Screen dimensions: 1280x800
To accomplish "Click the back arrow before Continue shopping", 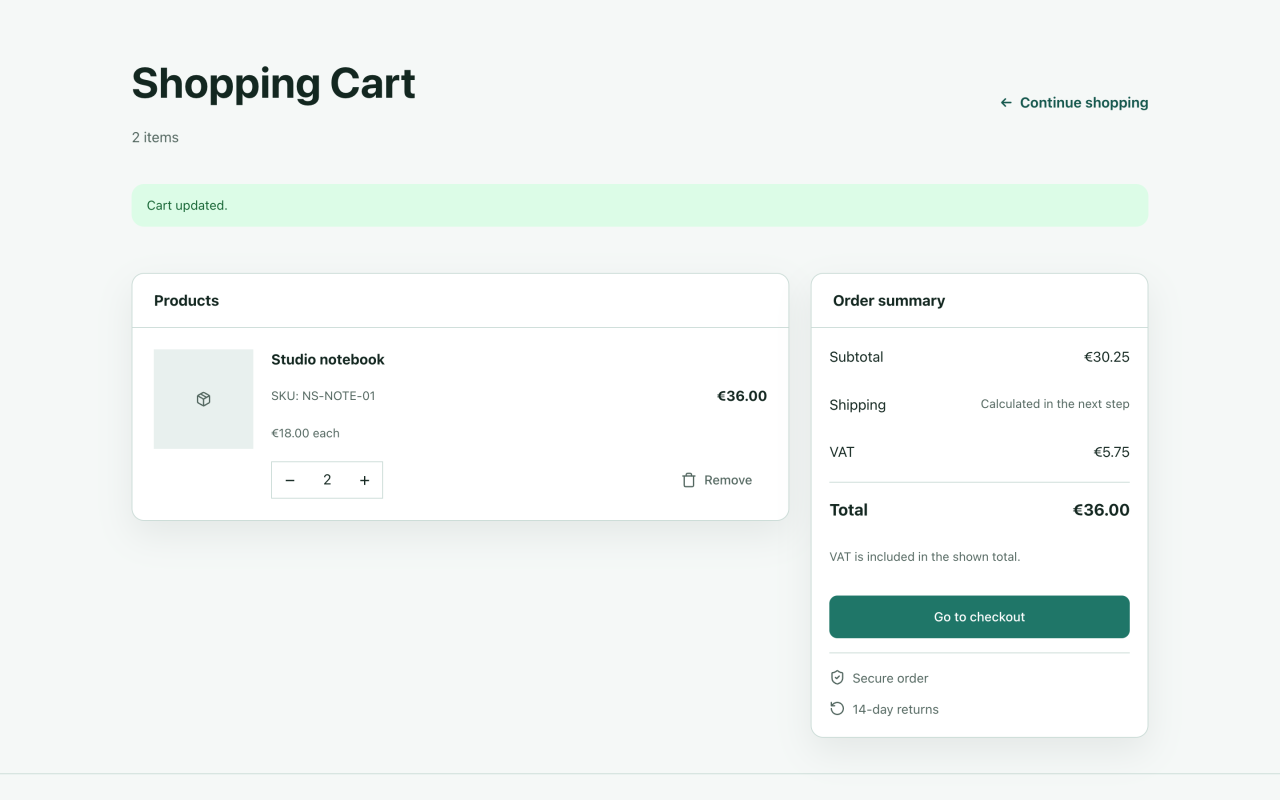I will coord(1006,103).
